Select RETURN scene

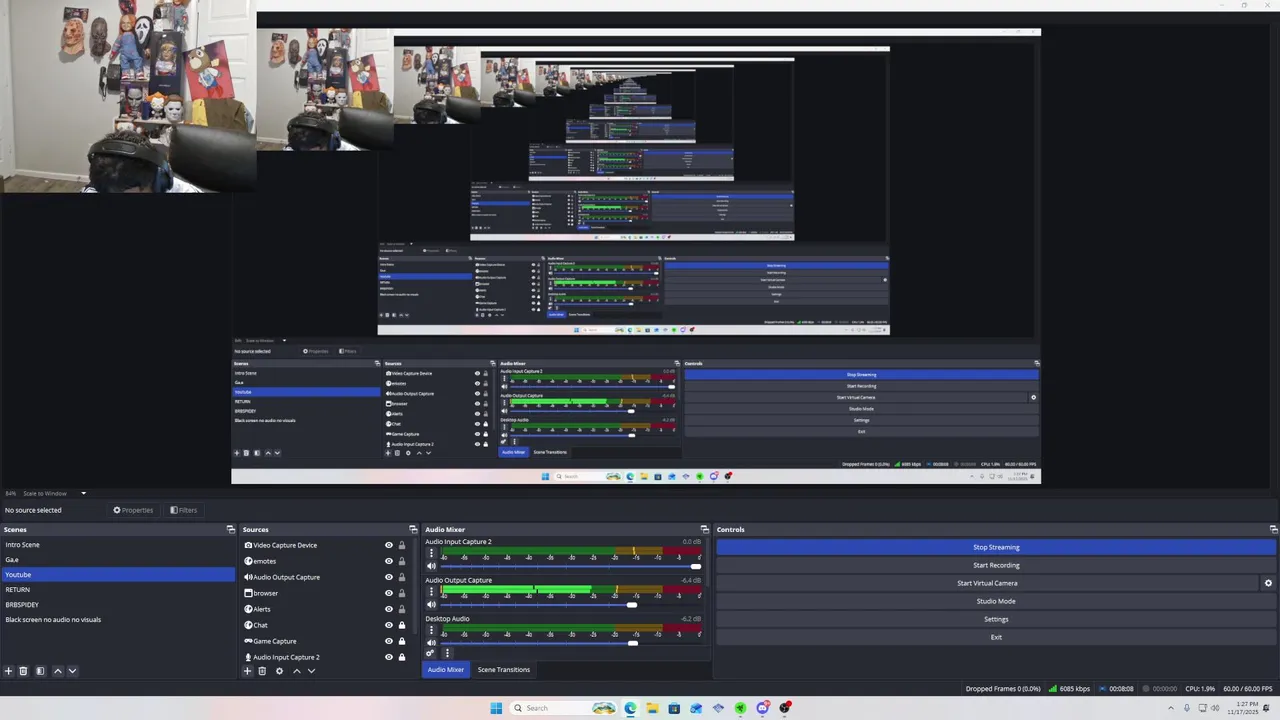[x=118, y=590]
